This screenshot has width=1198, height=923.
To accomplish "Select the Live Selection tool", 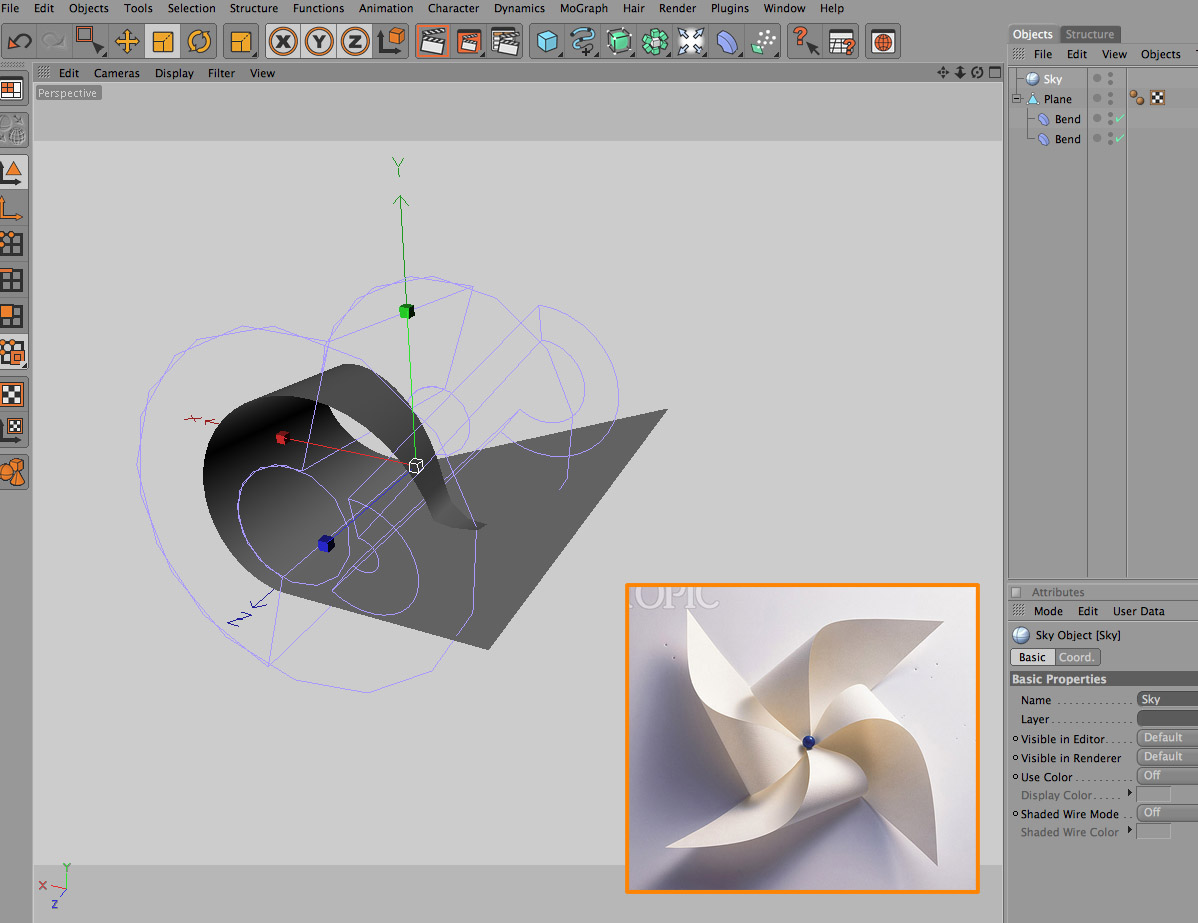I will [x=90, y=41].
